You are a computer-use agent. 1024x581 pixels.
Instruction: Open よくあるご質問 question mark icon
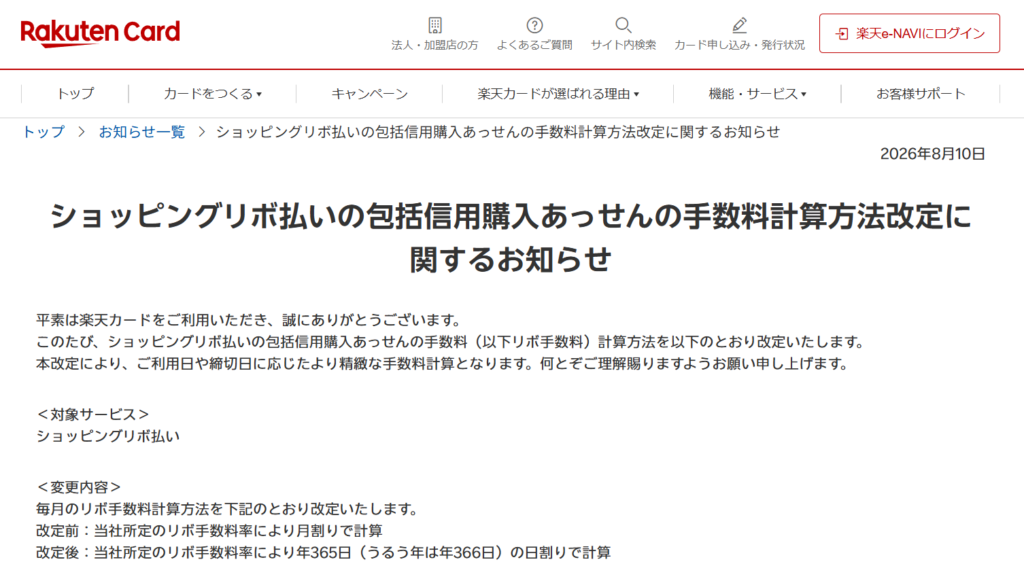[x=534, y=25]
